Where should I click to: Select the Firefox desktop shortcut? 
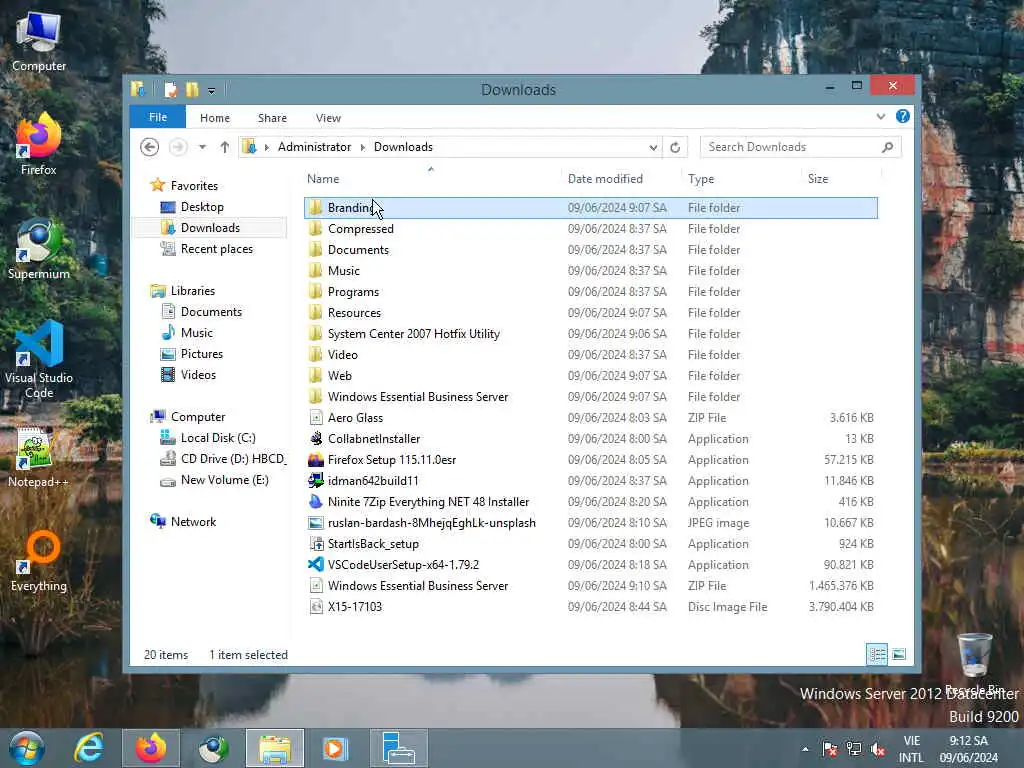[39, 144]
